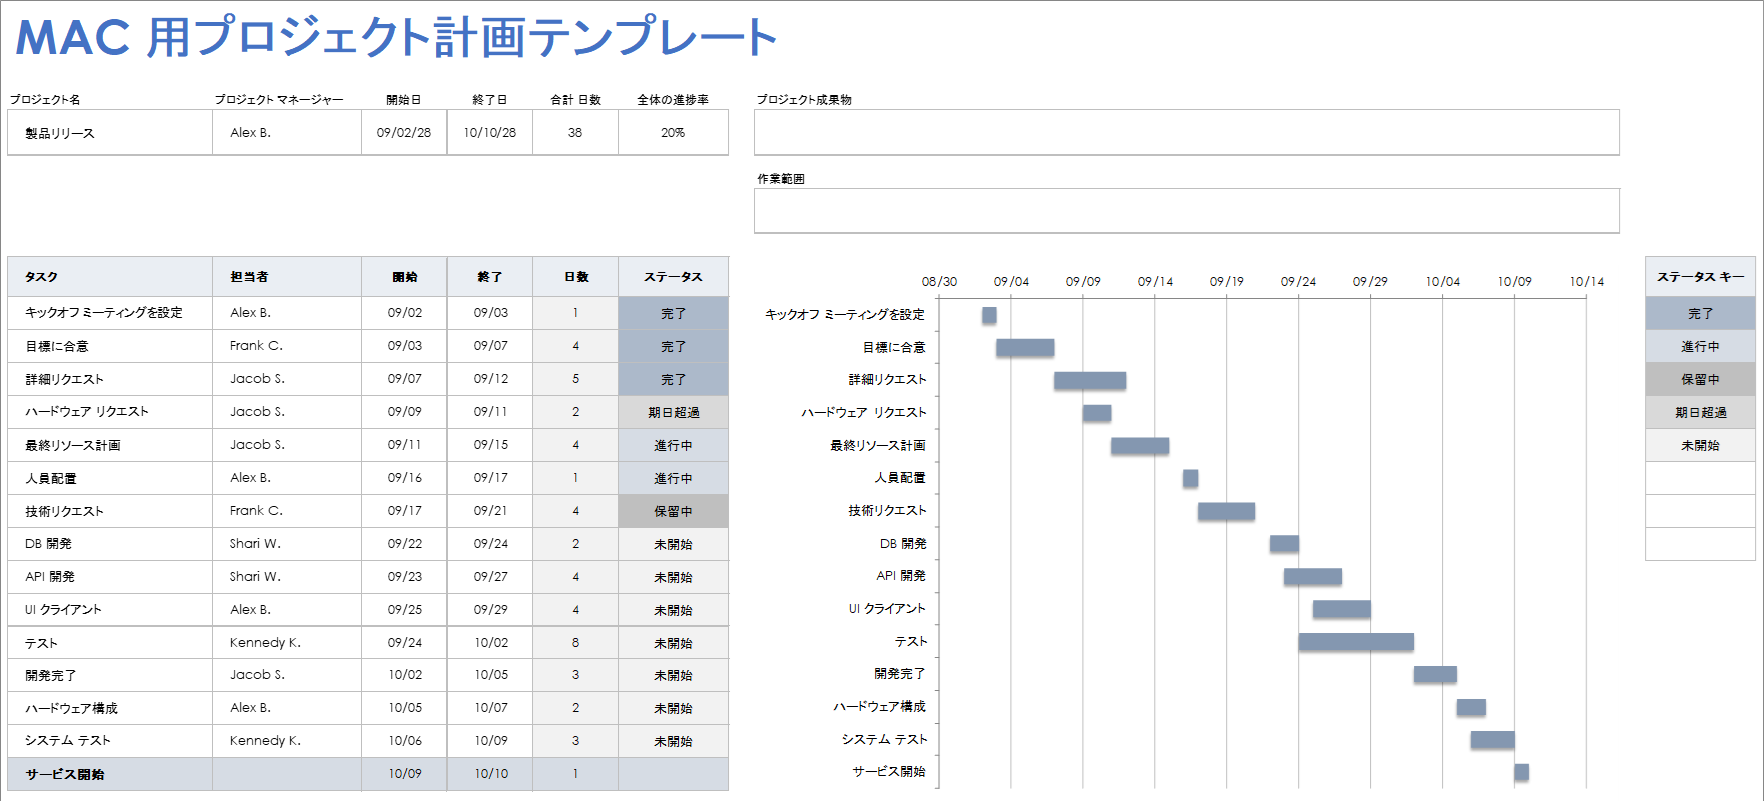Image resolution: width=1764 pixels, height=801 pixels.
Task: Click システム テスト task cell in table
Action: pyautogui.click(x=110, y=741)
